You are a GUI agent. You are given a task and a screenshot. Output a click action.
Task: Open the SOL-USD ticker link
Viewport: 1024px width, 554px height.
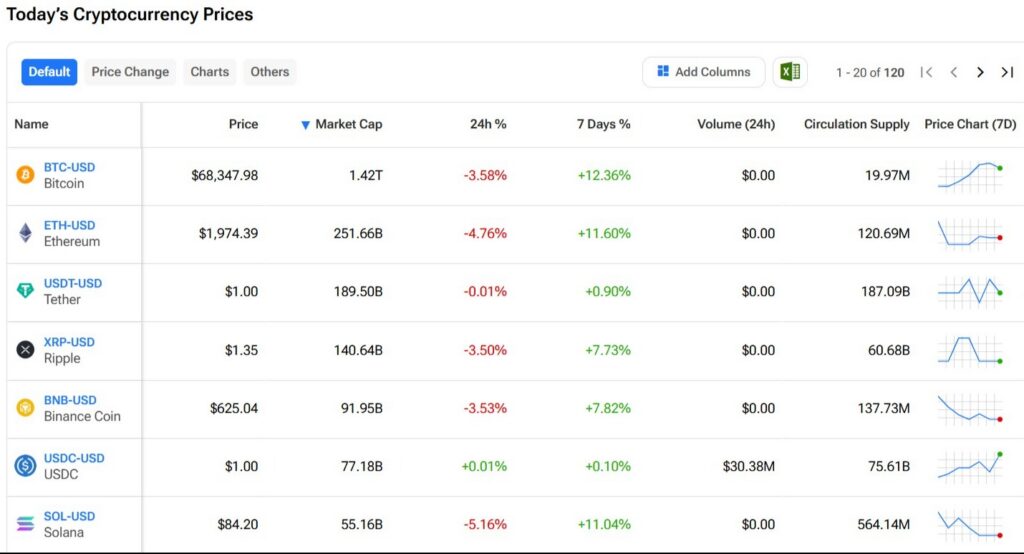[69, 516]
